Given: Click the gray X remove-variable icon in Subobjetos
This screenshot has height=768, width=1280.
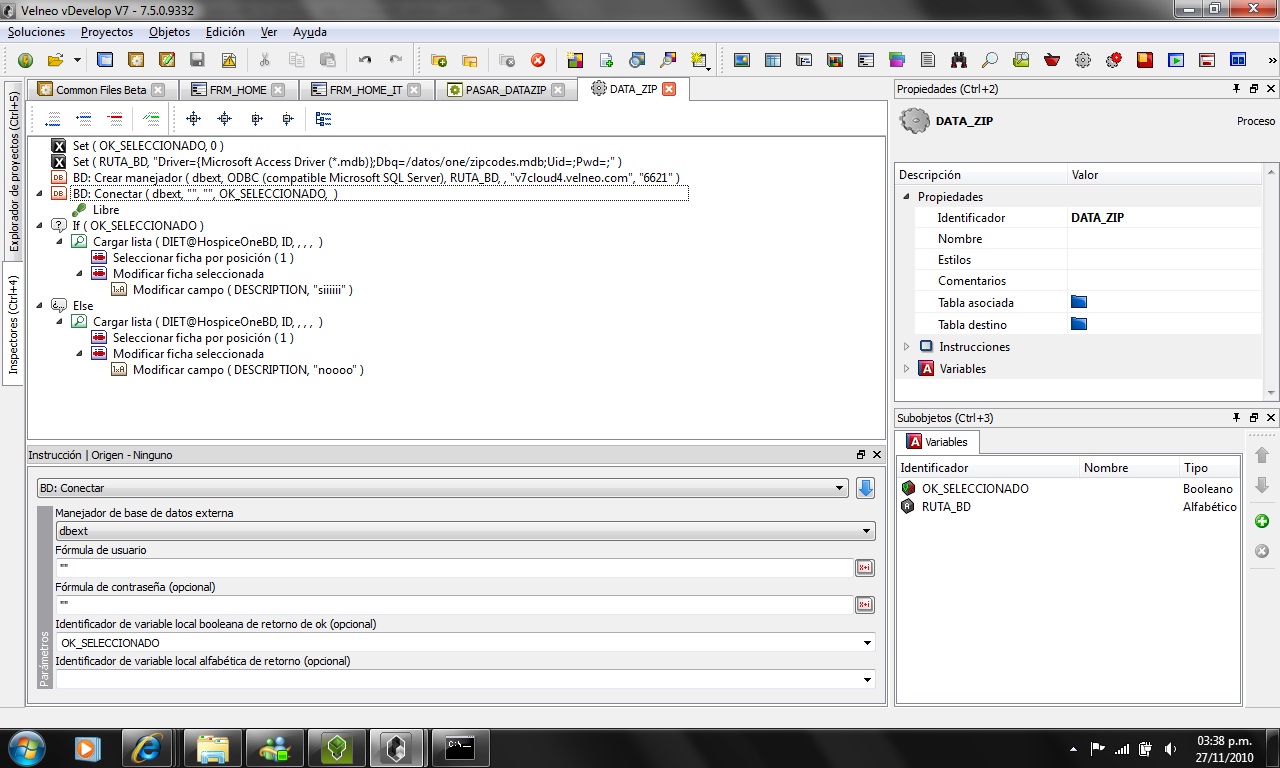Looking at the screenshot, I should pyautogui.click(x=1262, y=551).
